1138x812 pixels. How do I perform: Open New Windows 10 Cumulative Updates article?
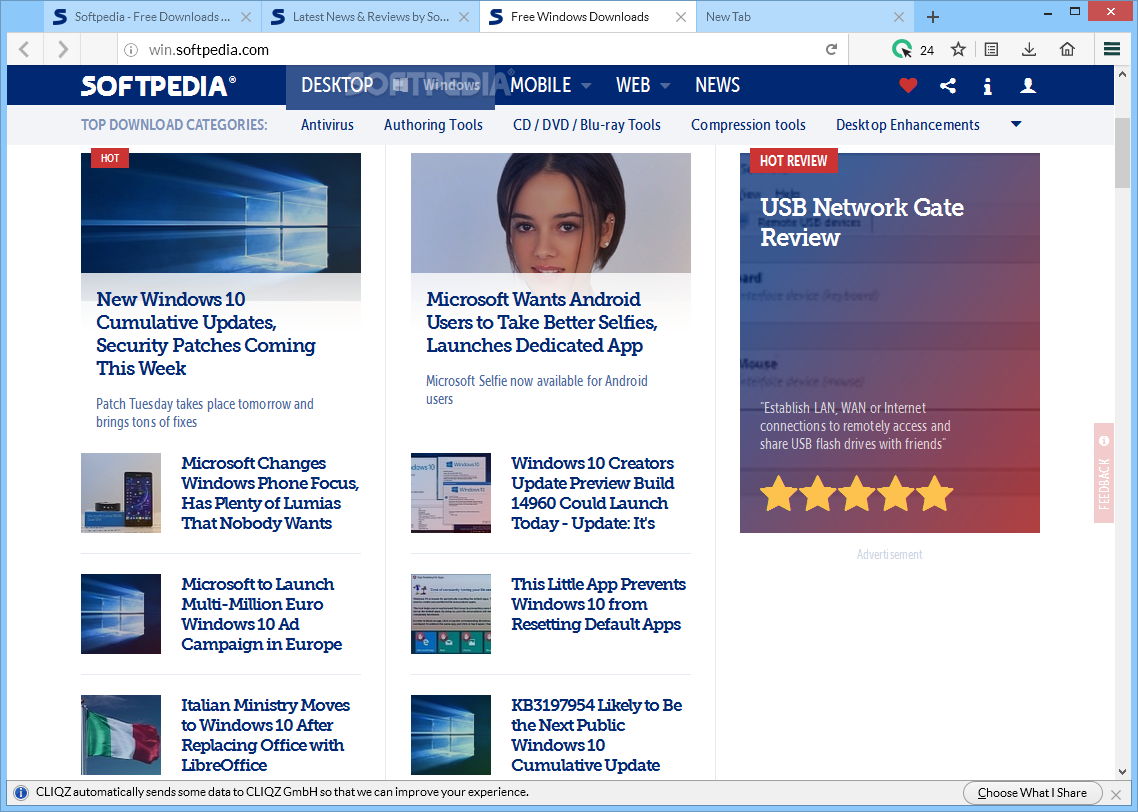[x=205, y=334]
